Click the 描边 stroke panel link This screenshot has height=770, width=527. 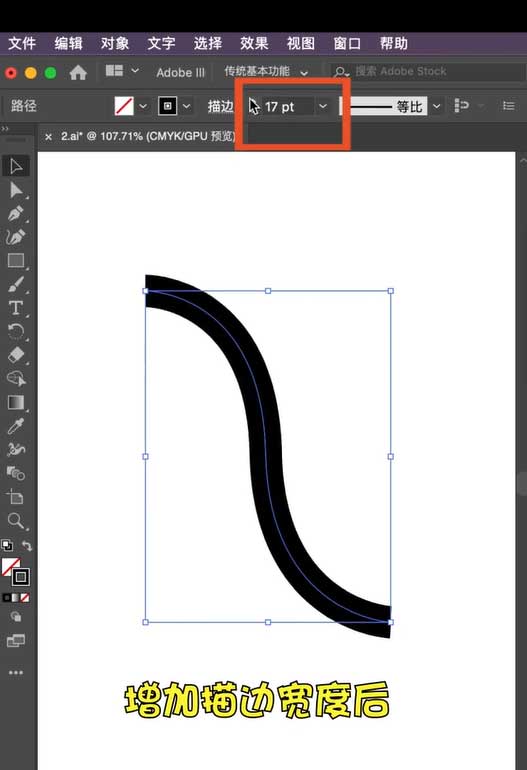click(220, 106)
